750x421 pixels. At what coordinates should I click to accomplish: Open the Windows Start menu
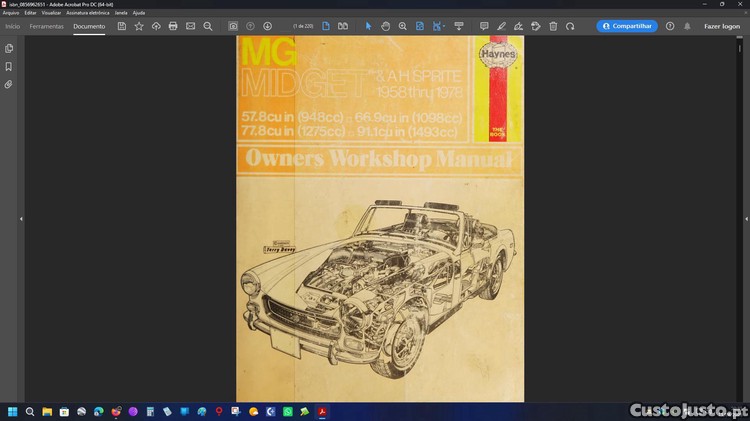click(x=12, y=411)
